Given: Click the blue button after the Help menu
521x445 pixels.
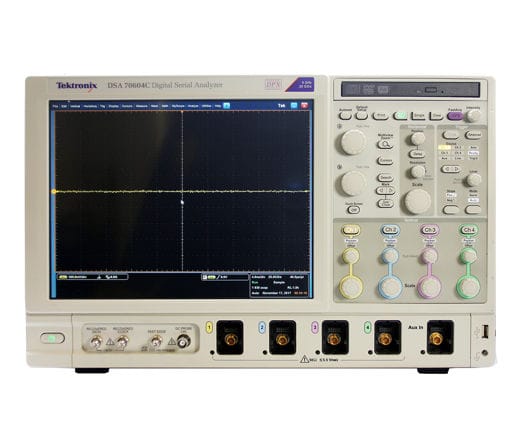Looking at the screenshot, I should 226,106.
